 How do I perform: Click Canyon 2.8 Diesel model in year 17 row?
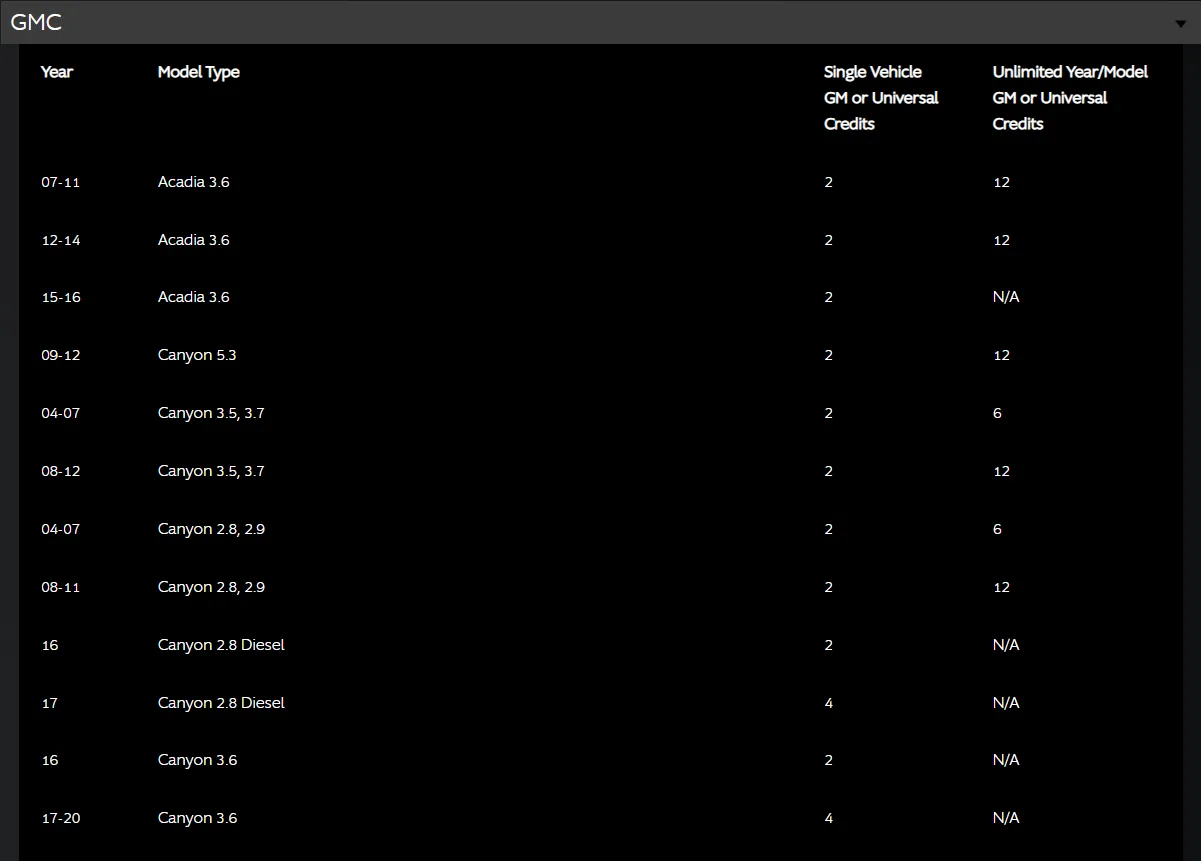(x=221, y=703)
